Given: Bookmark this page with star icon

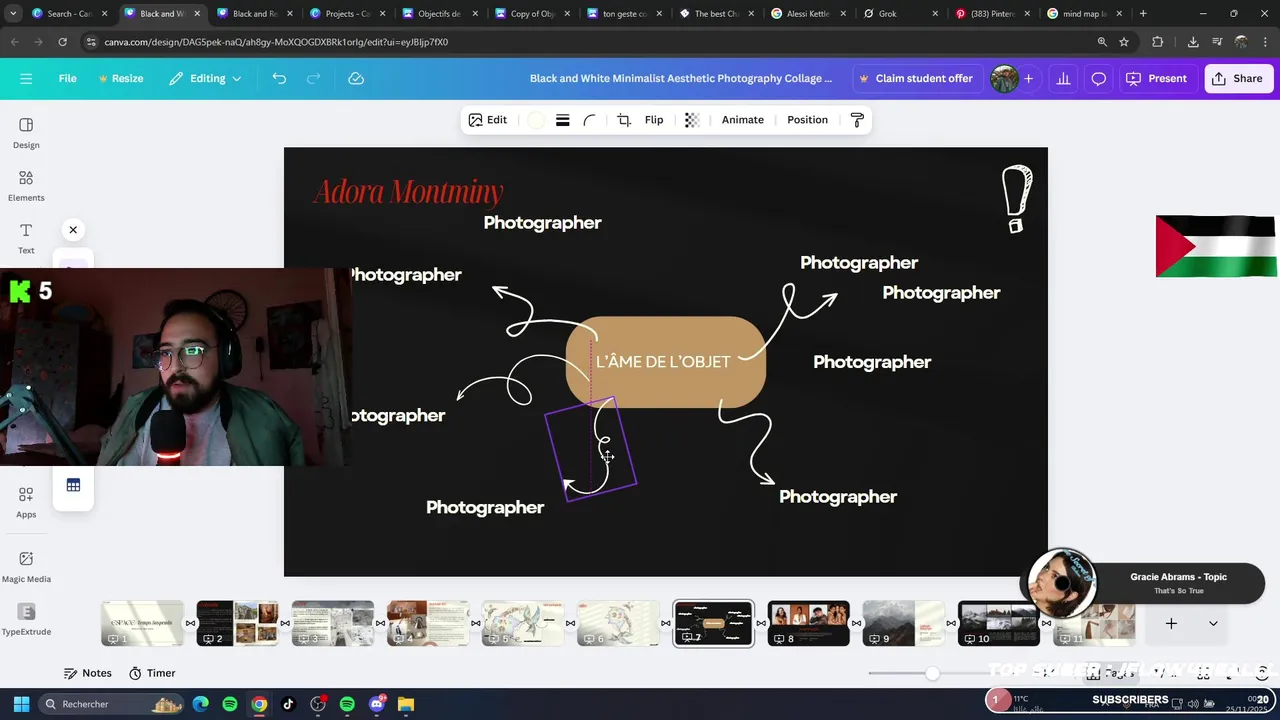Looking at the screenshot, I should (x=1124, y=42).
